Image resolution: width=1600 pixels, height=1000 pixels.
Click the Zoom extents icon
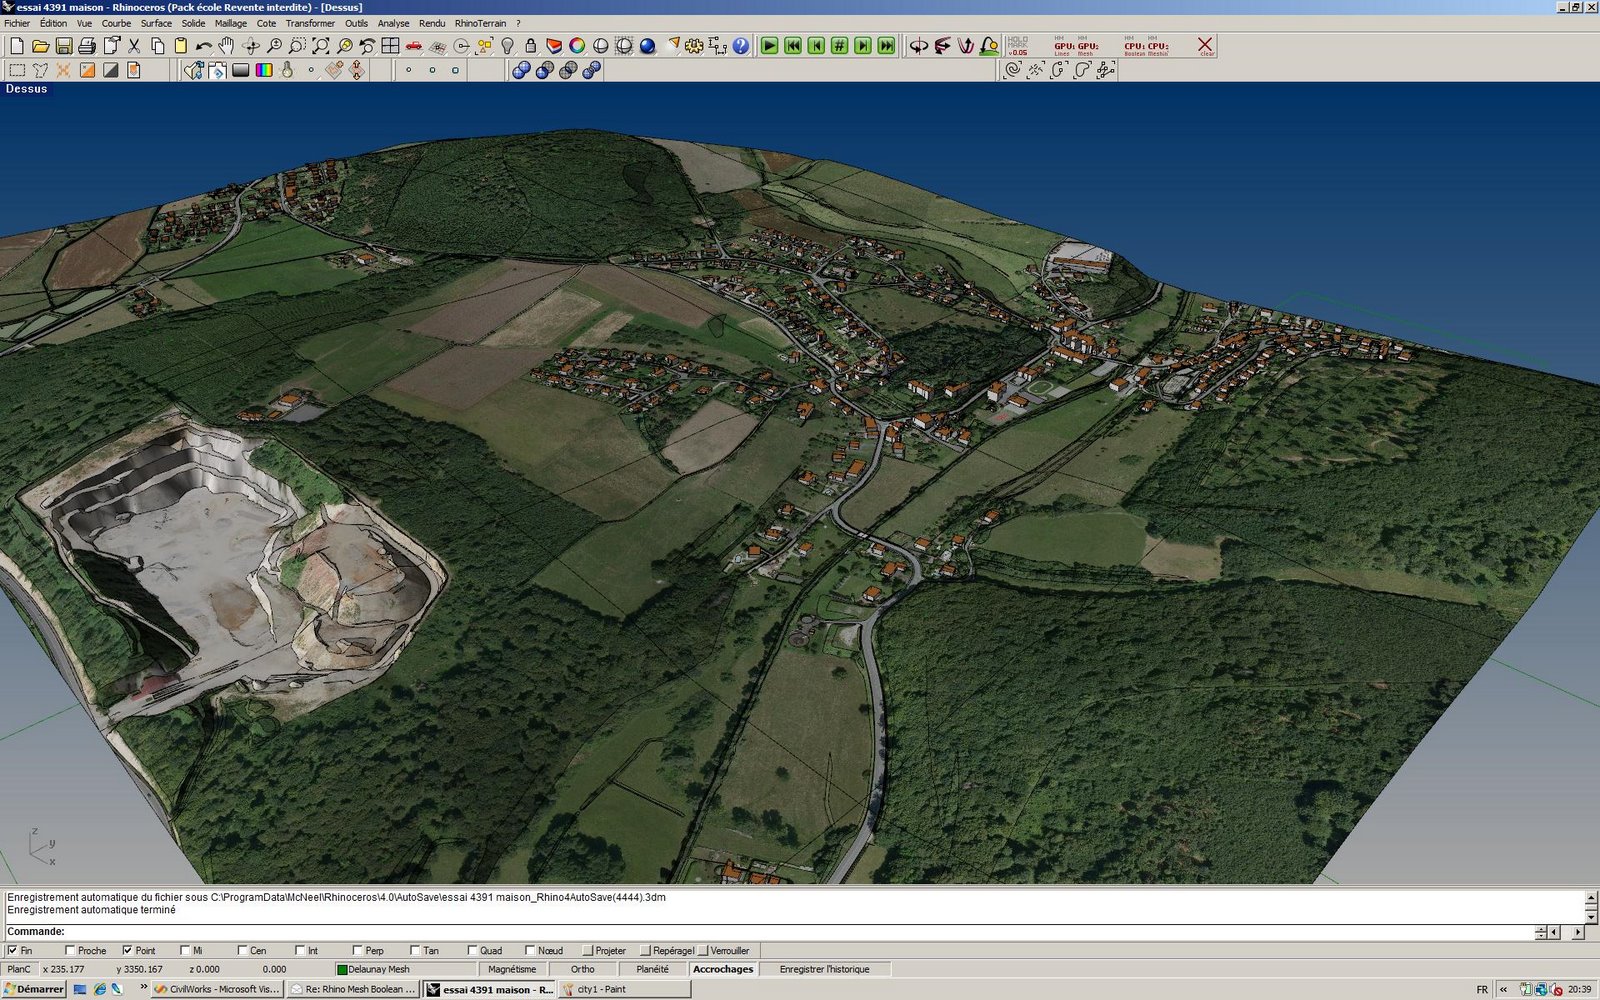pos(320,46)
